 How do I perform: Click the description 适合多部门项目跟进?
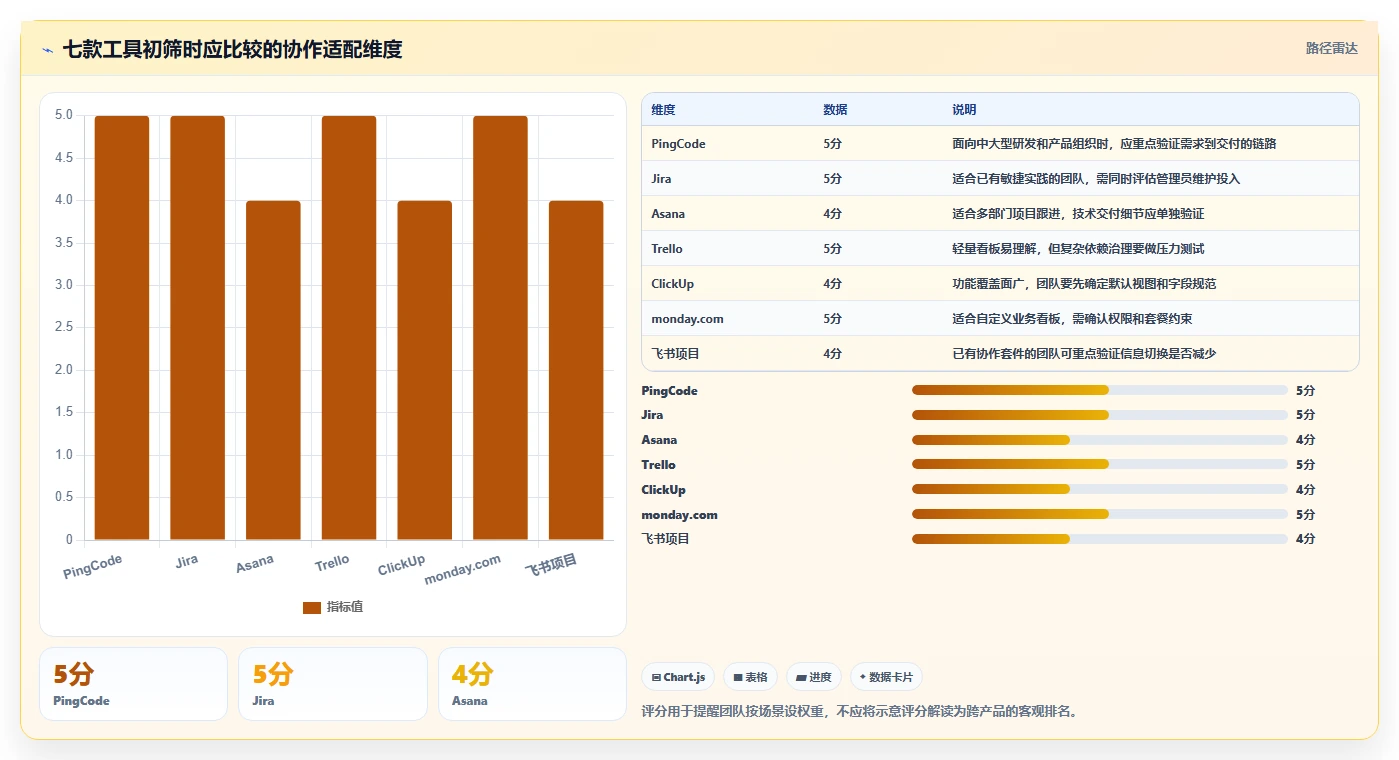1078,214
